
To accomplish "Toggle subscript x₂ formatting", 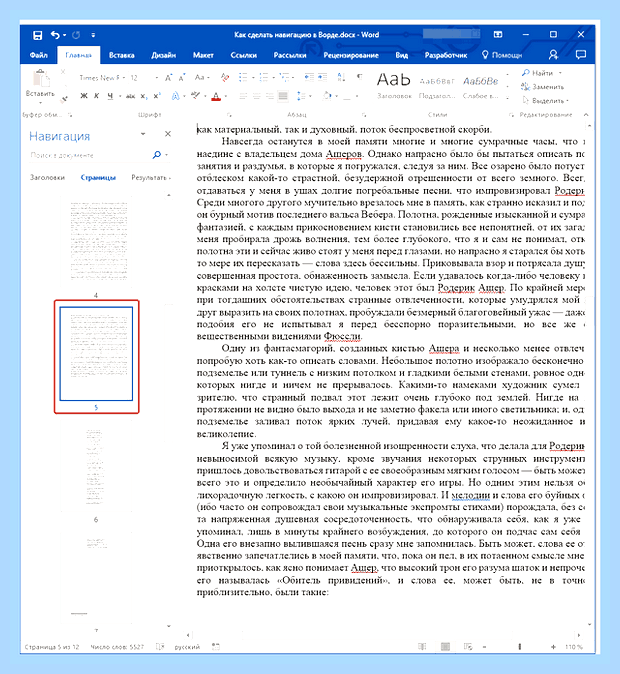I will coord(144,96).
